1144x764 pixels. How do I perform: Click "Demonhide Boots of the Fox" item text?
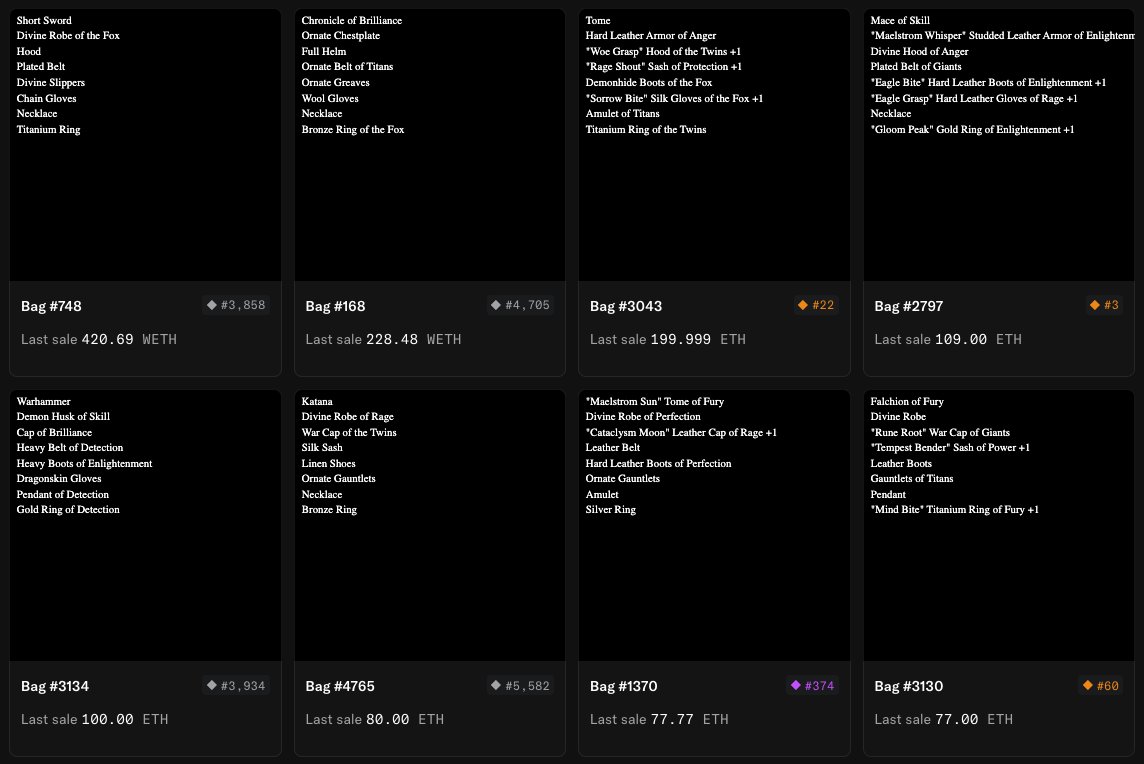click(x=649, y=82)
